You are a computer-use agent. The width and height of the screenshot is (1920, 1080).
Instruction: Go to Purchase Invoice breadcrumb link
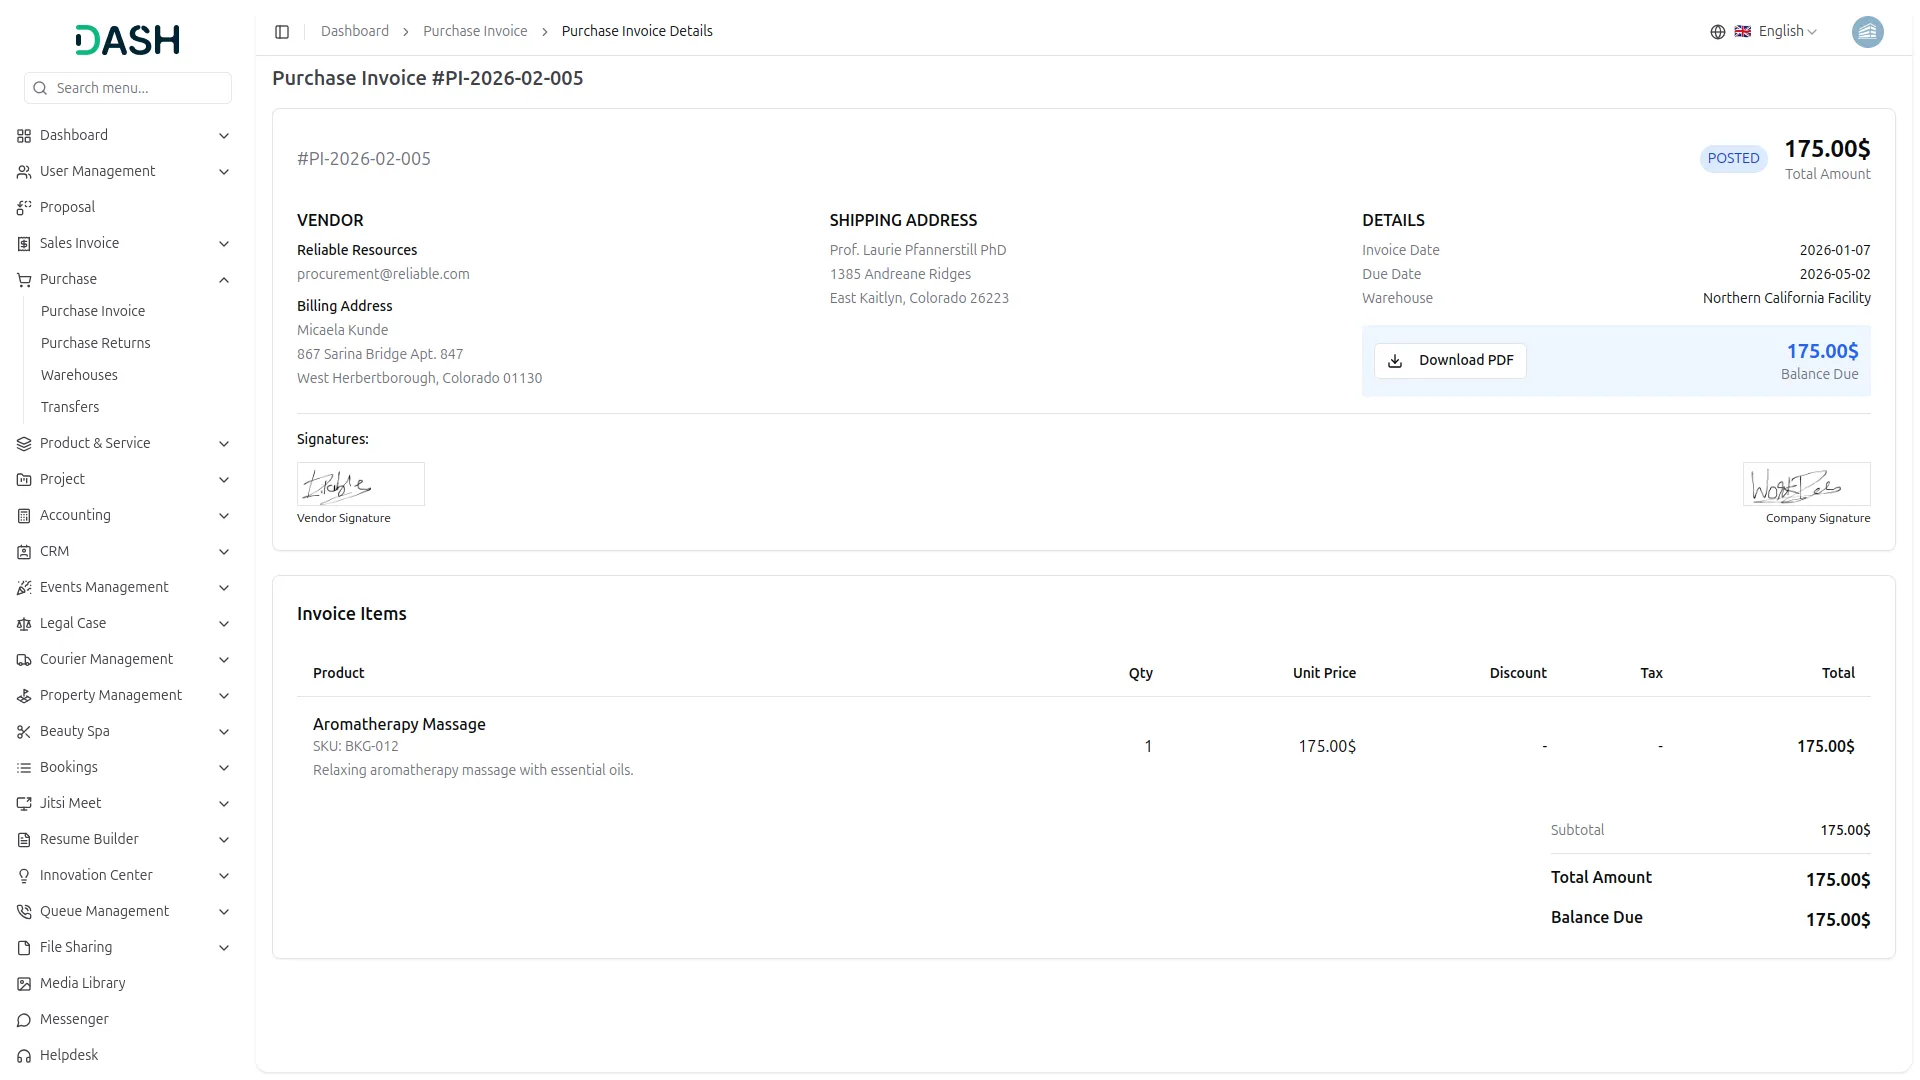474,31
